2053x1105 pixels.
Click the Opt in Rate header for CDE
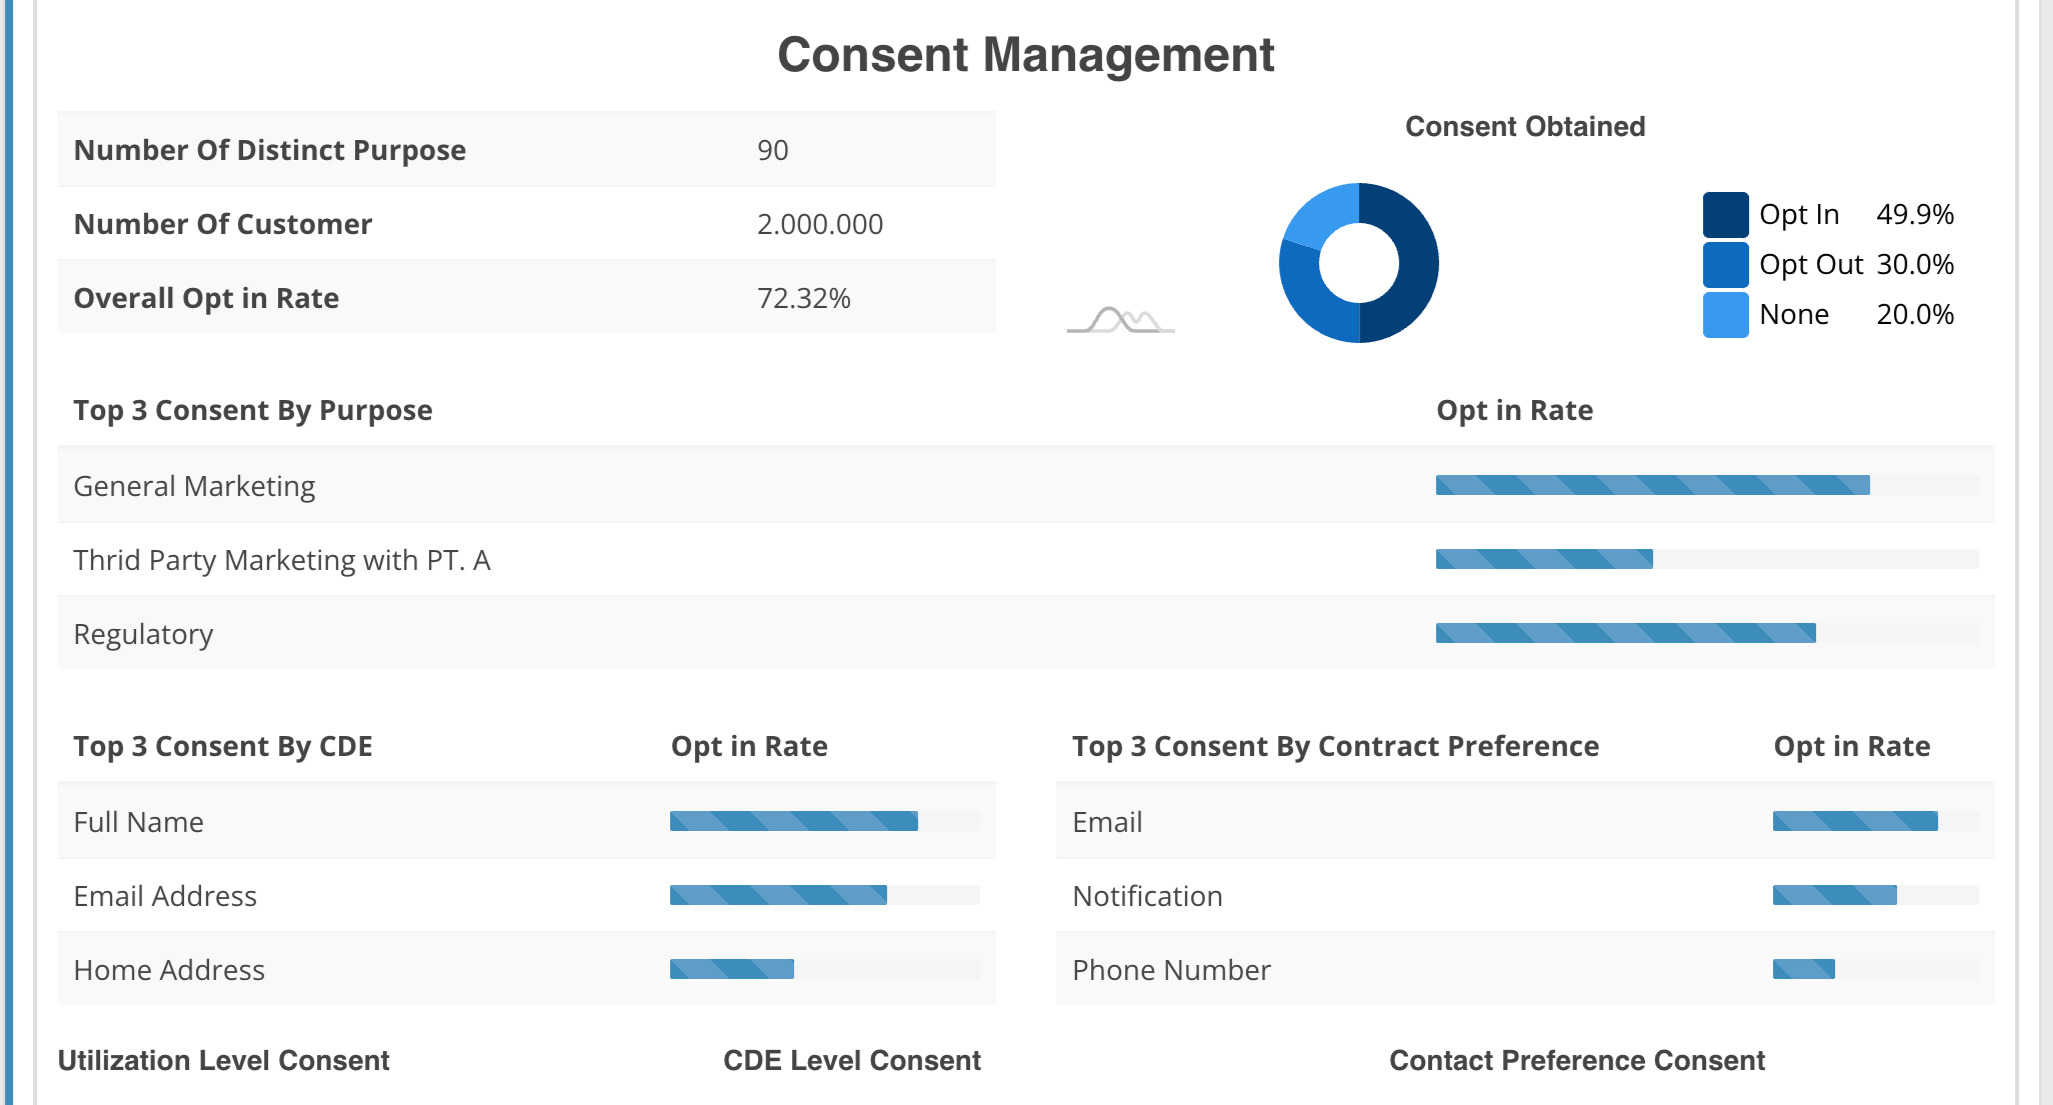[749, 746]
